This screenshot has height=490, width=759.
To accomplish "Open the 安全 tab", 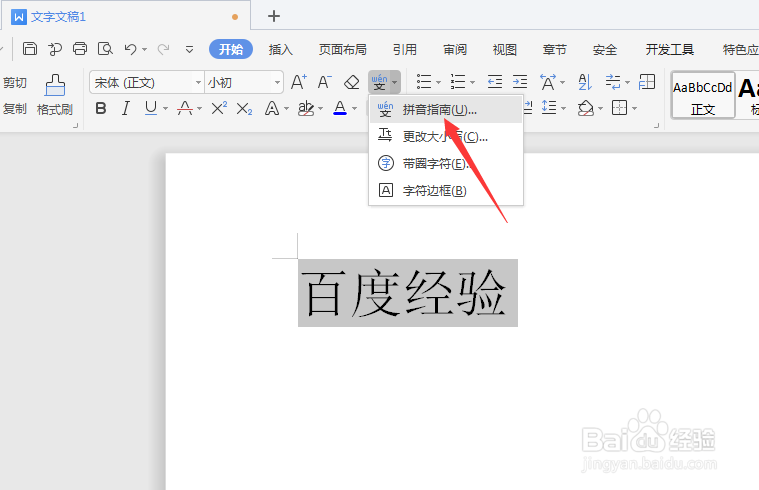I will (605, 49).
